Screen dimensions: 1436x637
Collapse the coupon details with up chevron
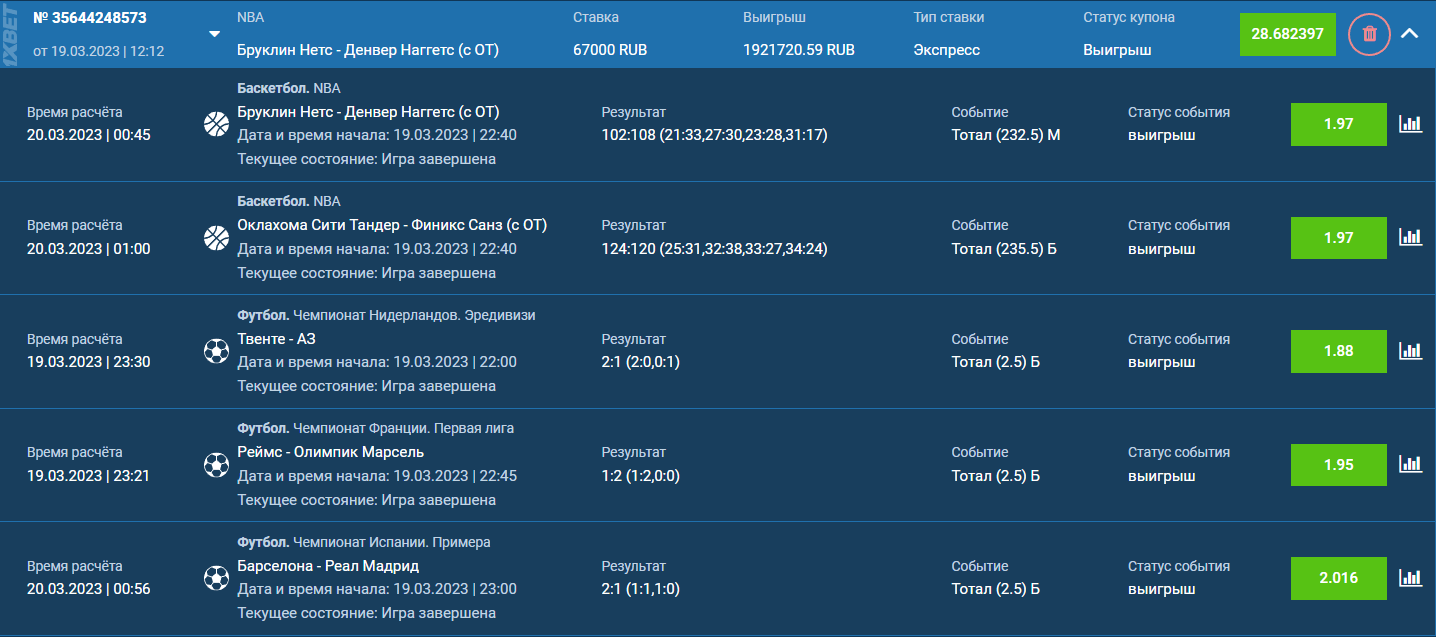tap(1409, 34)
